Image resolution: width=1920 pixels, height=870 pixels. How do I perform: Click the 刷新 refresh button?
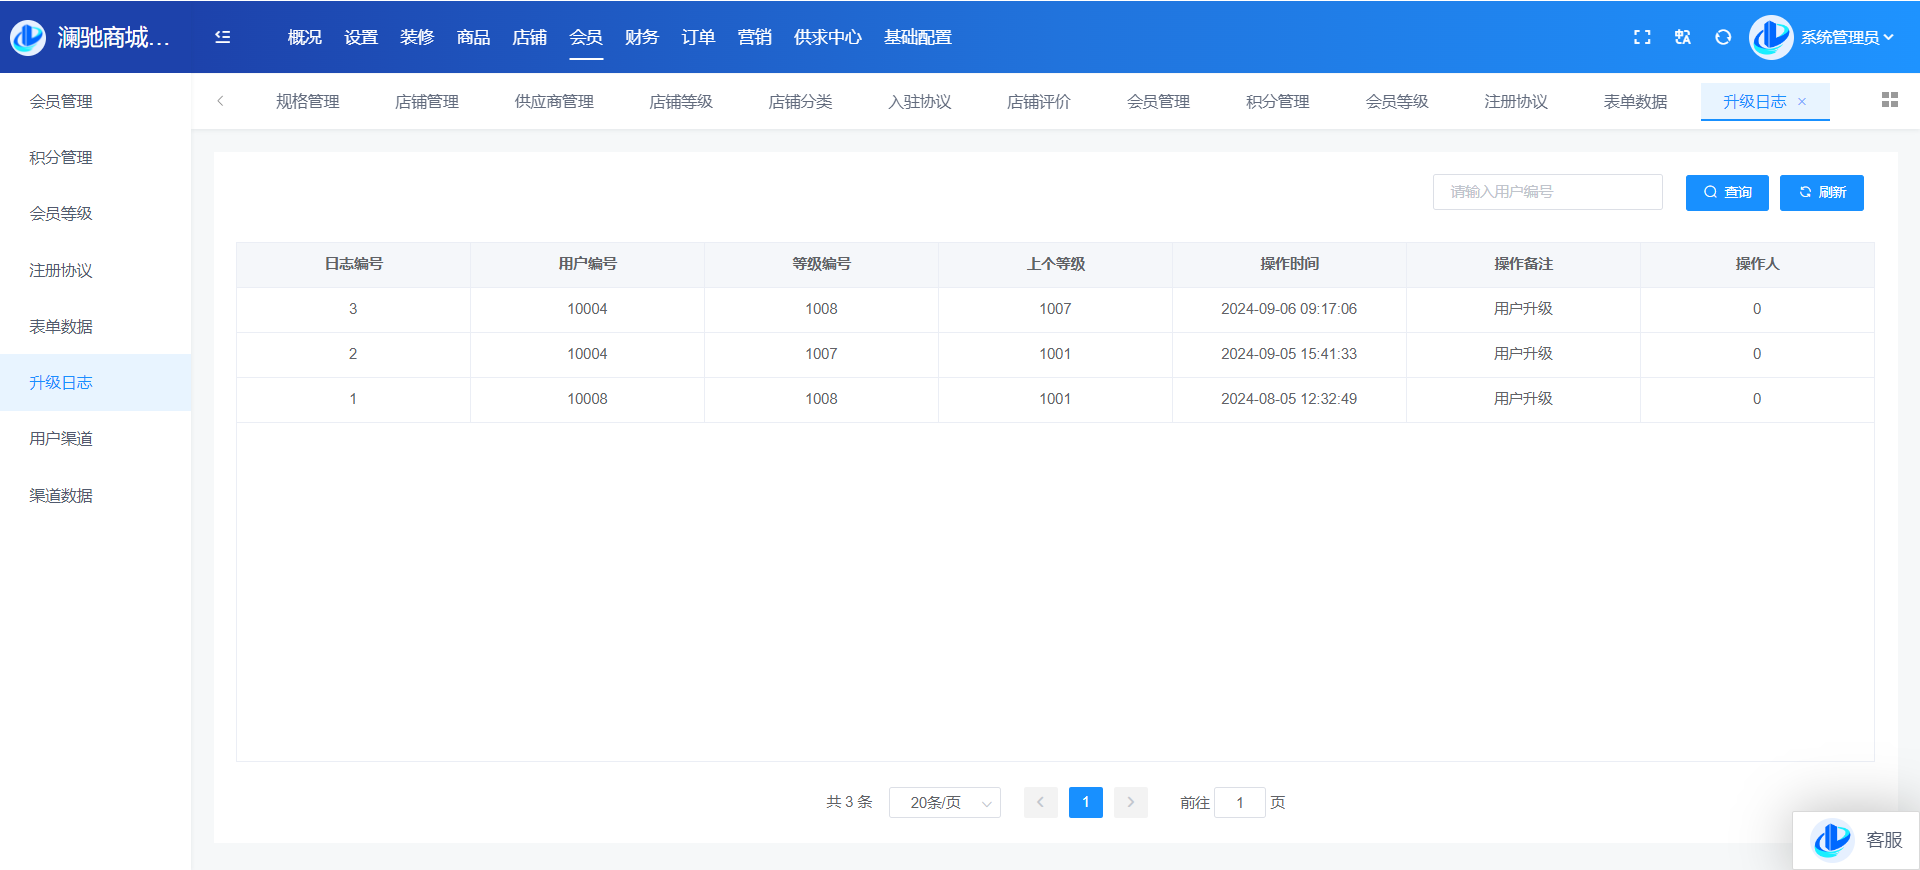pos(1821,193)
